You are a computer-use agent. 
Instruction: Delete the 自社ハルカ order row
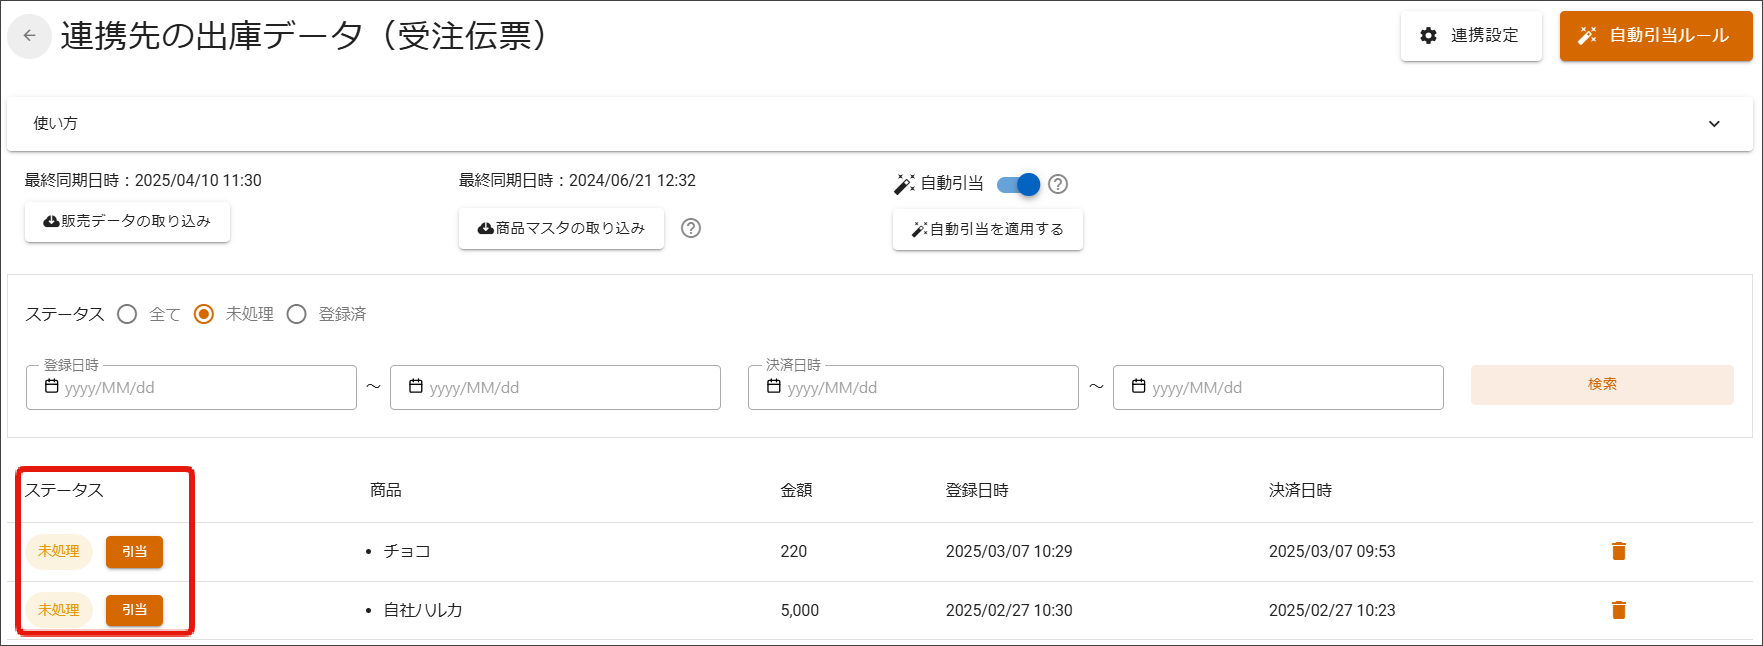(1618, 610)
